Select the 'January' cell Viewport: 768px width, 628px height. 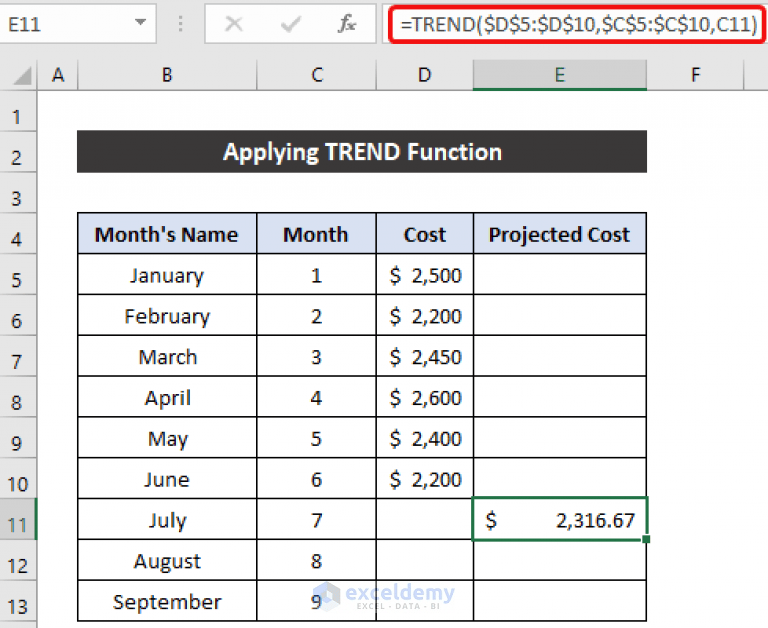click(167, 274)
